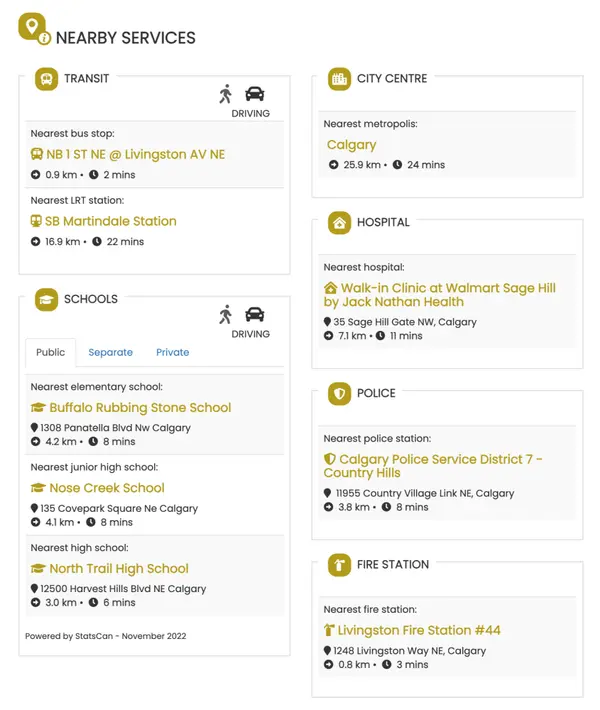600x710 pixels.
Task: Select the driving car icon in Transit
Action: coord(255,94)
